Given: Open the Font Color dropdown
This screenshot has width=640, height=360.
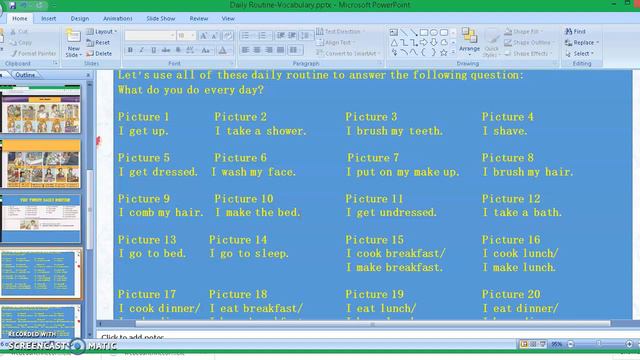Looking at the screenshot, I should click(x=224, y=50).
